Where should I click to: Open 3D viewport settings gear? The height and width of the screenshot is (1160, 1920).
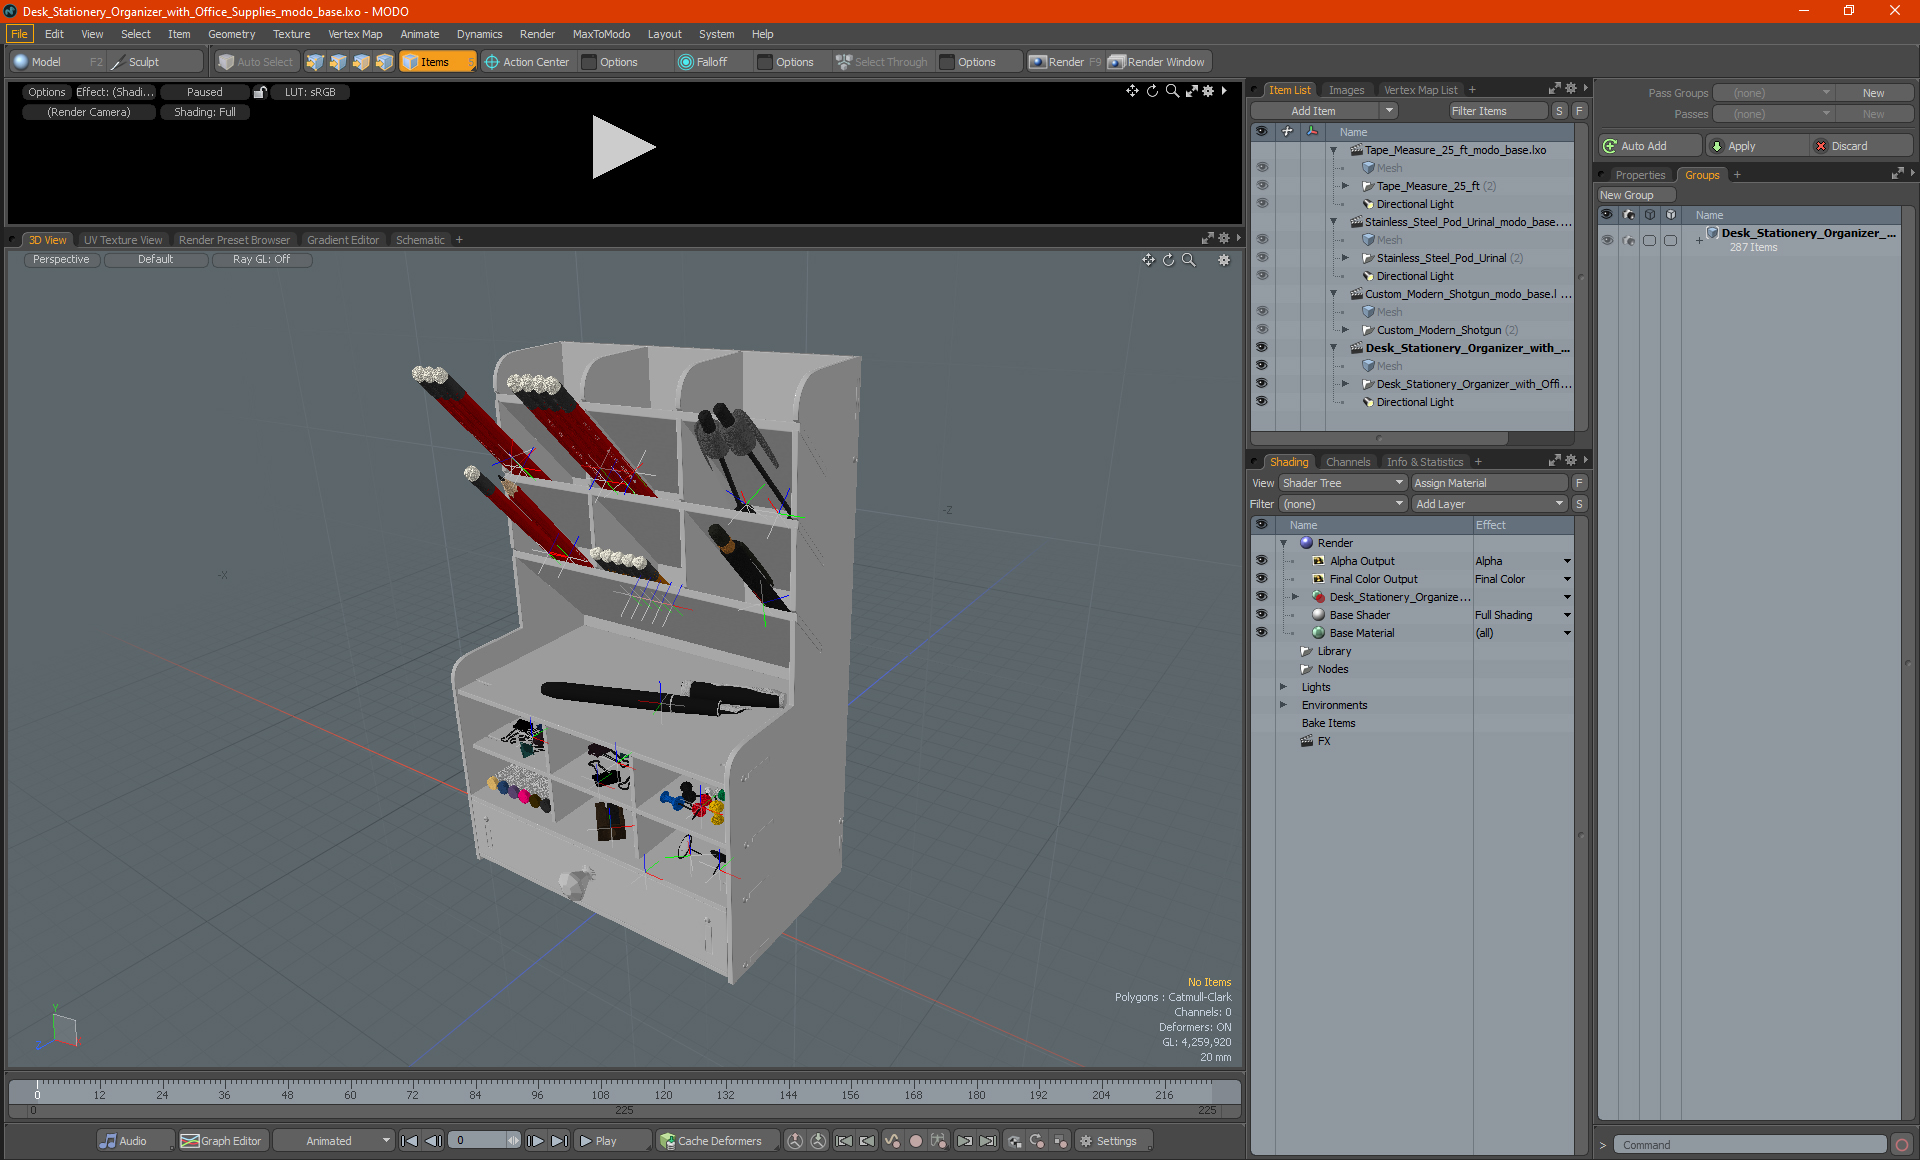pyautogui.click(x=1224, y=260)
